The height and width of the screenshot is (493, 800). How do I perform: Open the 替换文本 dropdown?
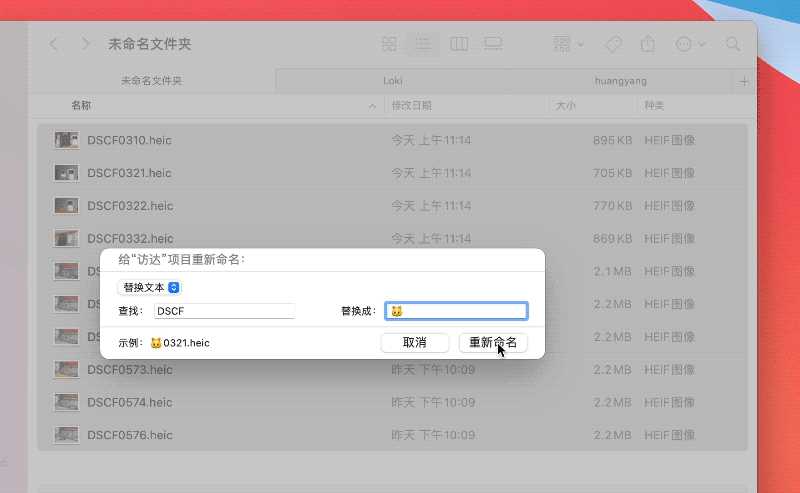149,287
